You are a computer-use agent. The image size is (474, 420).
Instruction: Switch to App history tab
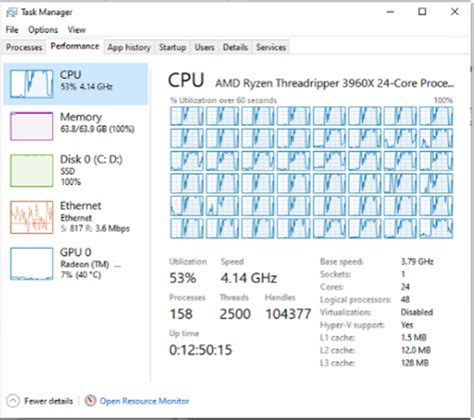coord(129,47)
